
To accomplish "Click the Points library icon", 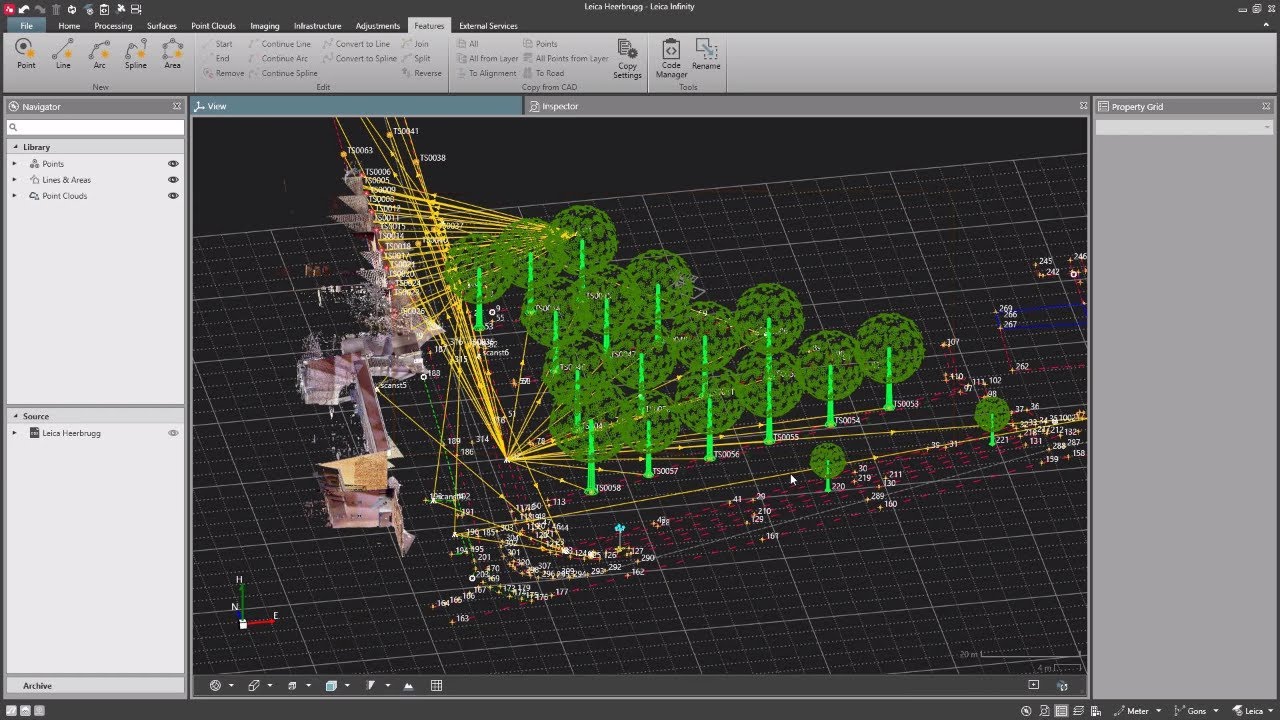I will pyautogui.click(x=35, y=164).
